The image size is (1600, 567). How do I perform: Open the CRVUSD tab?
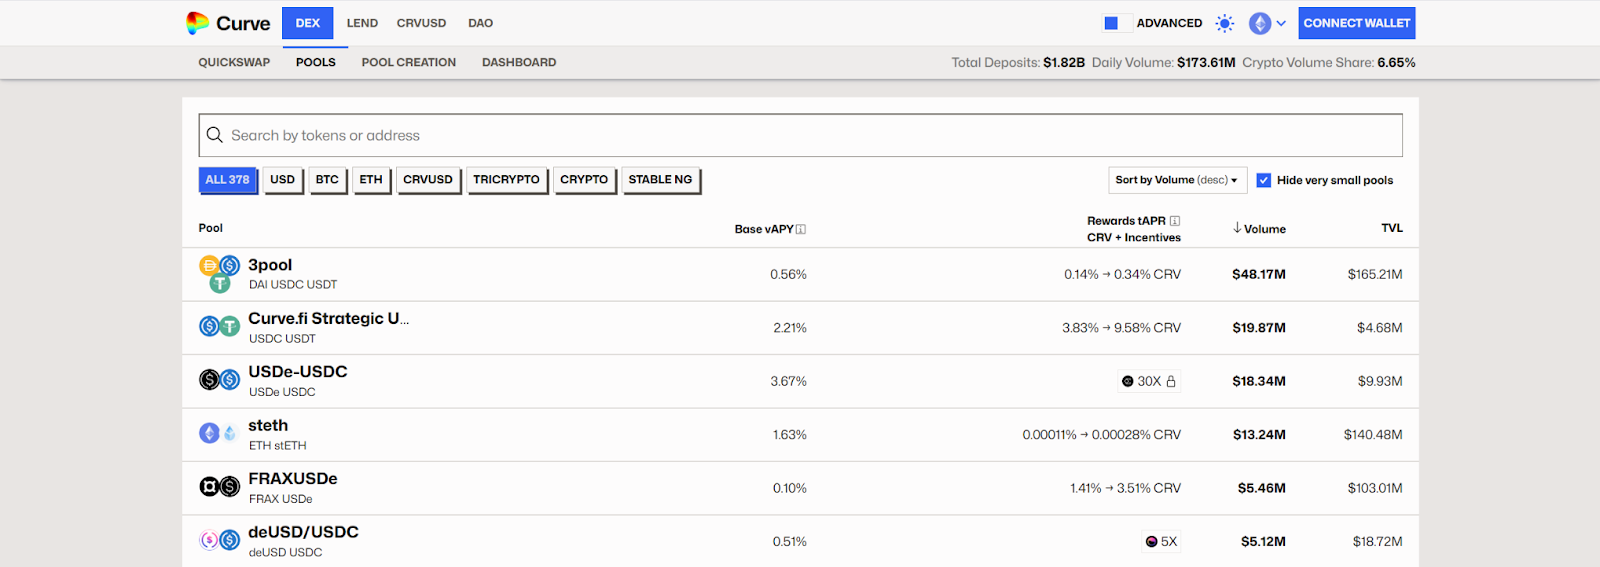[x=421, y=23]
